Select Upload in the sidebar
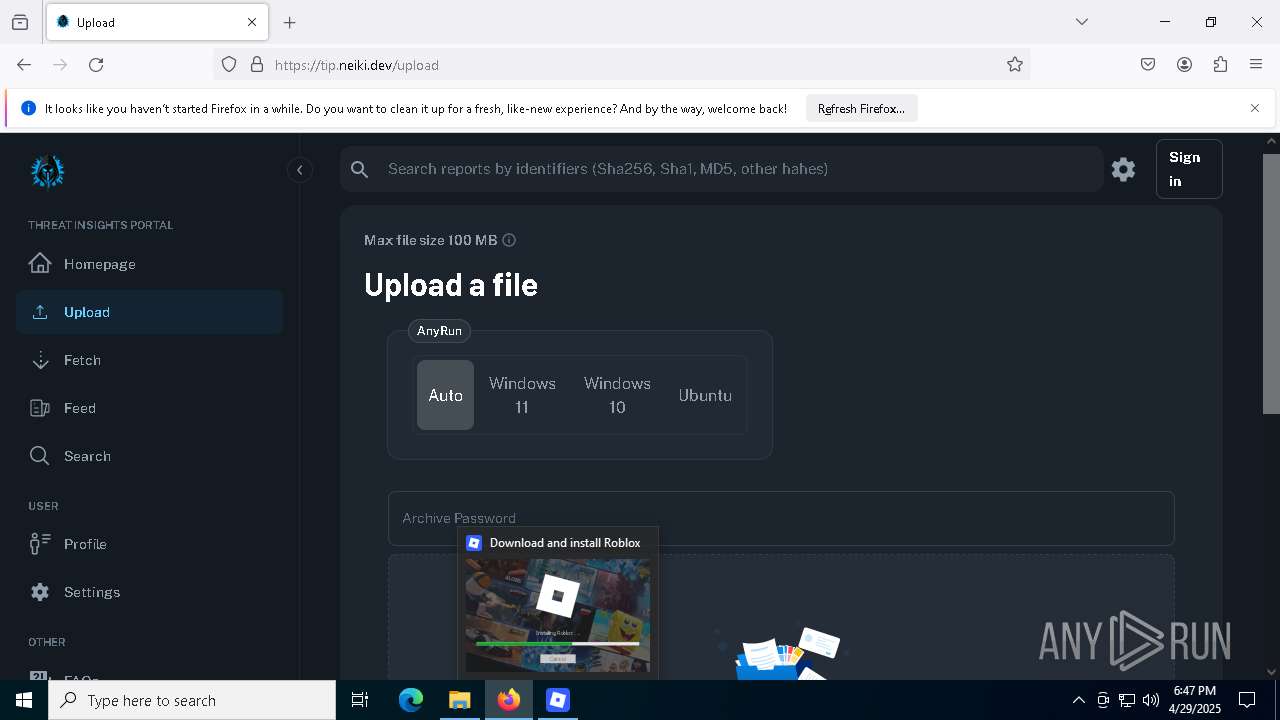Viewport: 1280px width, 720px height. click(x=150, y=312)
